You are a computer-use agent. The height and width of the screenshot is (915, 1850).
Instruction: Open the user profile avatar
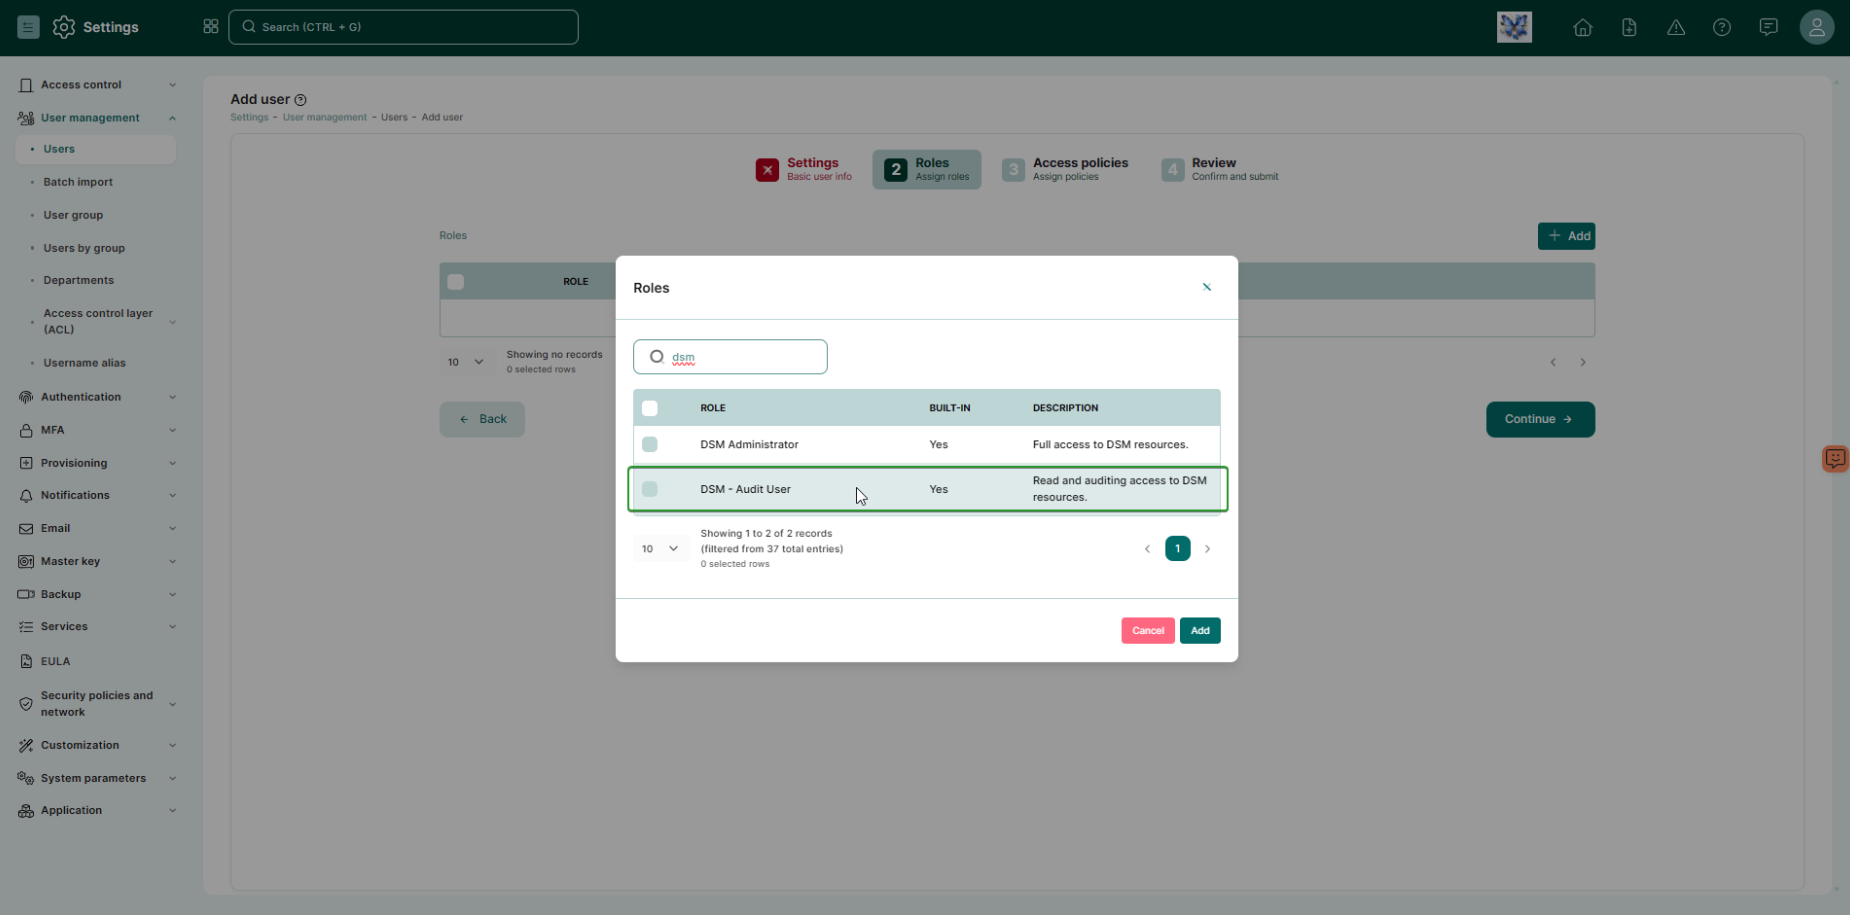(x=1816, y=27)
